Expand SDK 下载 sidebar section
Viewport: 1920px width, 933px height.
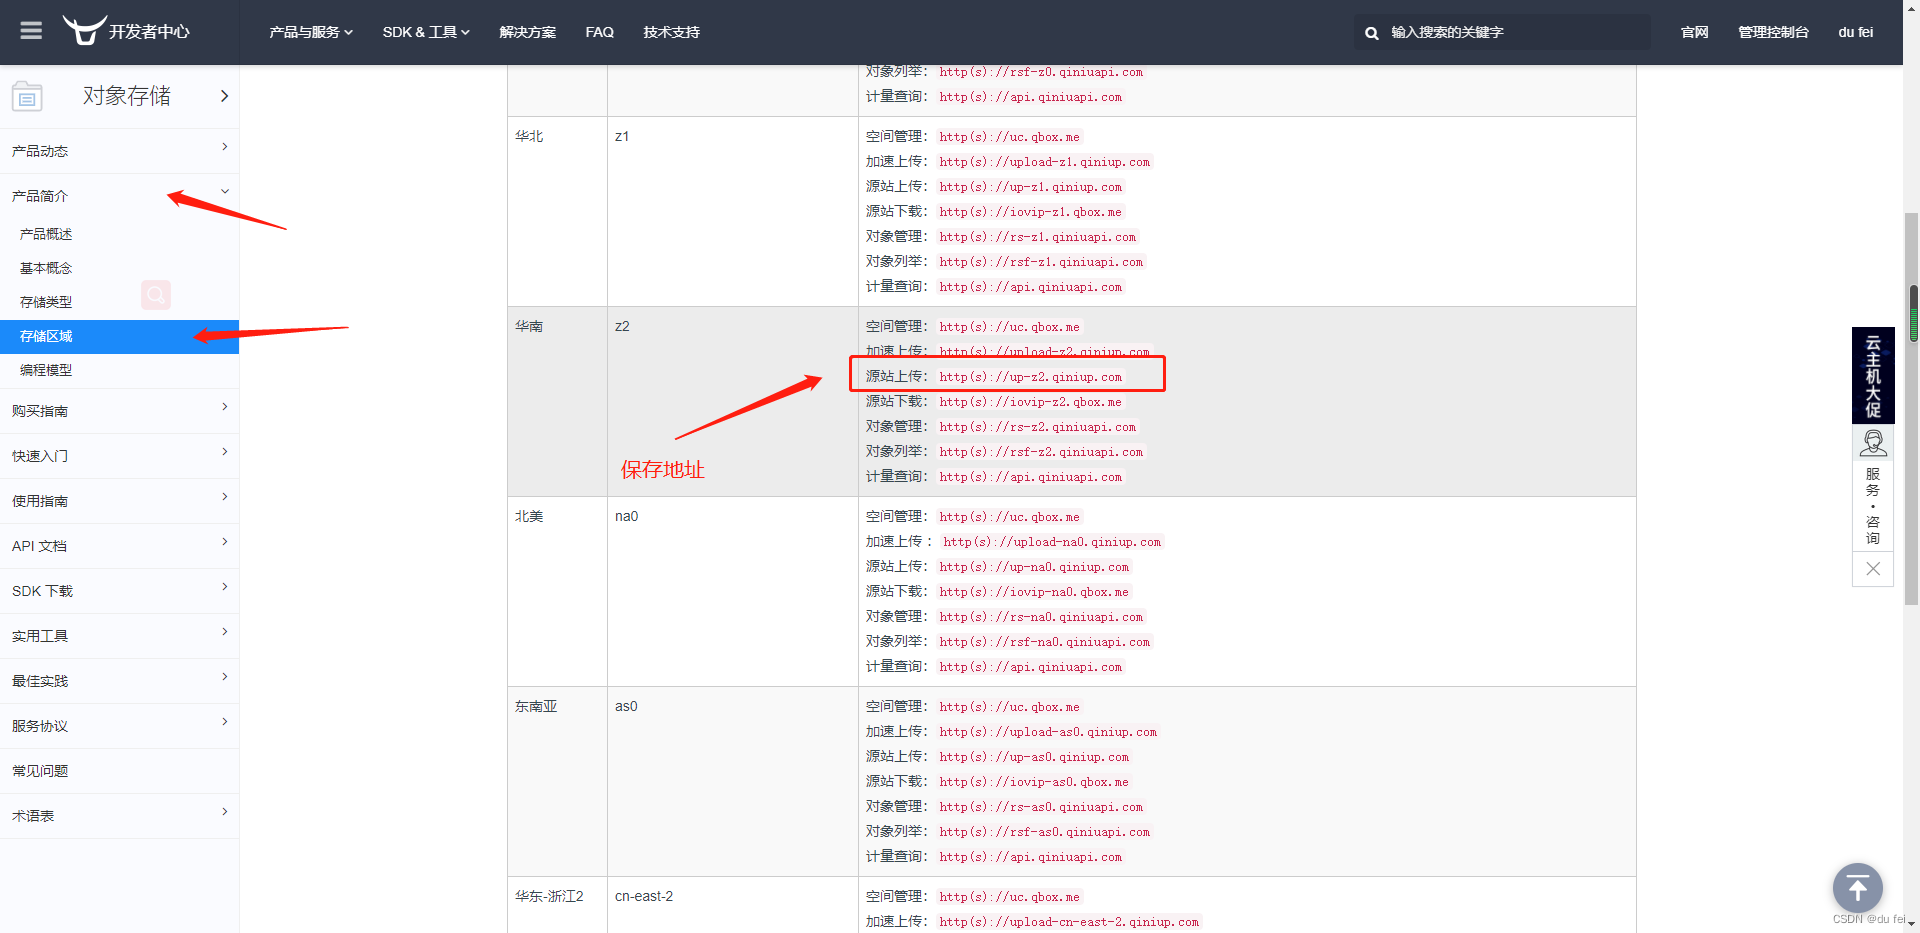120,591
